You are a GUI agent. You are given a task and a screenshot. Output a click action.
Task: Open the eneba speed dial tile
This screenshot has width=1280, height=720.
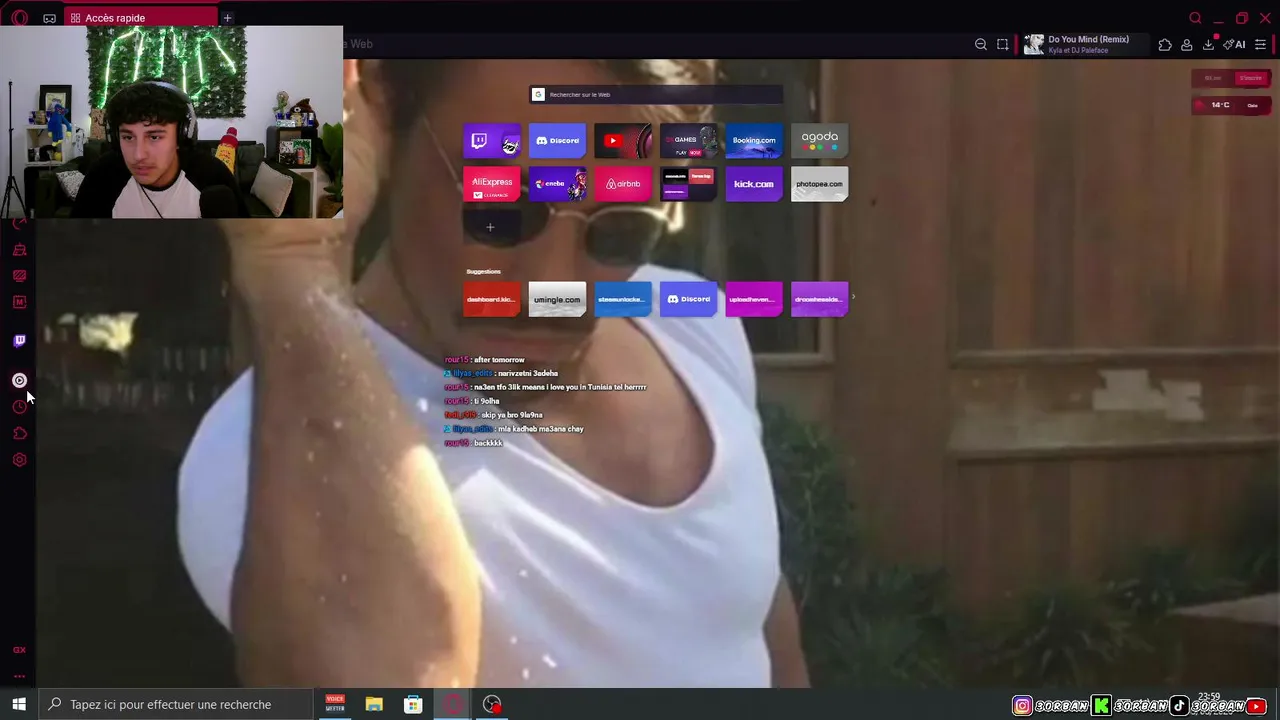557,184
